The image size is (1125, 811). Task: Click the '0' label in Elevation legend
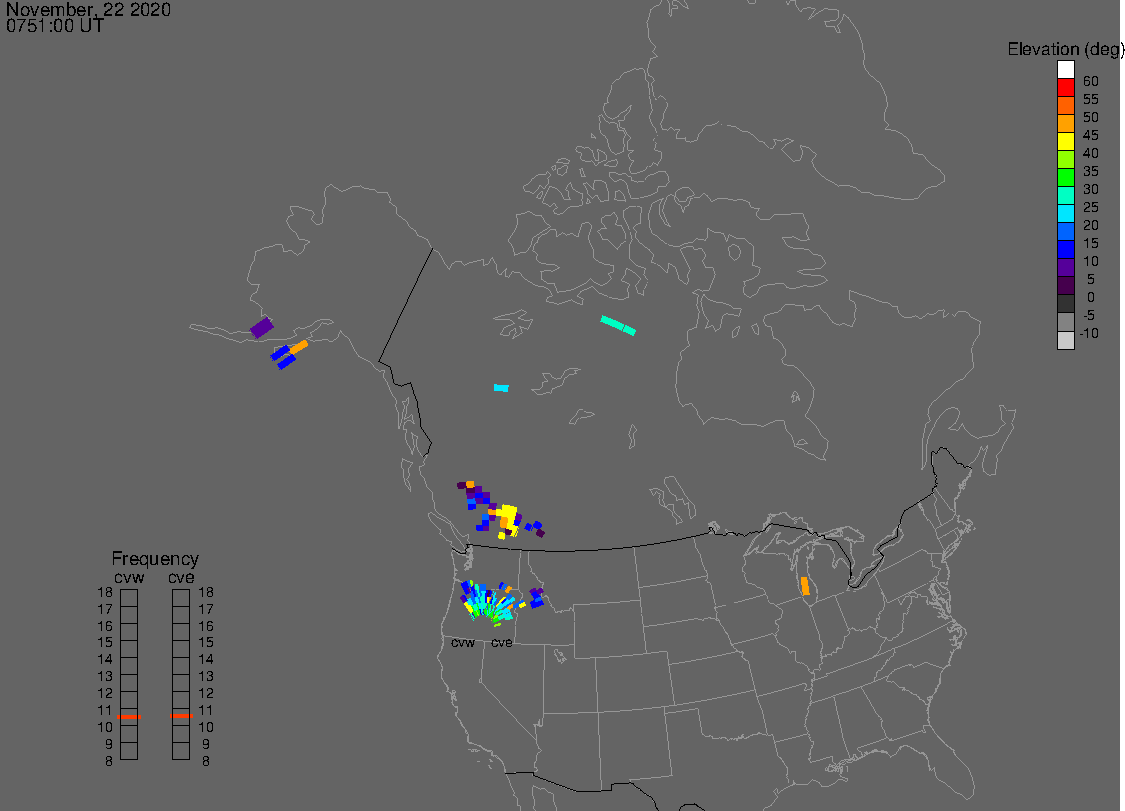point(1091,297)
